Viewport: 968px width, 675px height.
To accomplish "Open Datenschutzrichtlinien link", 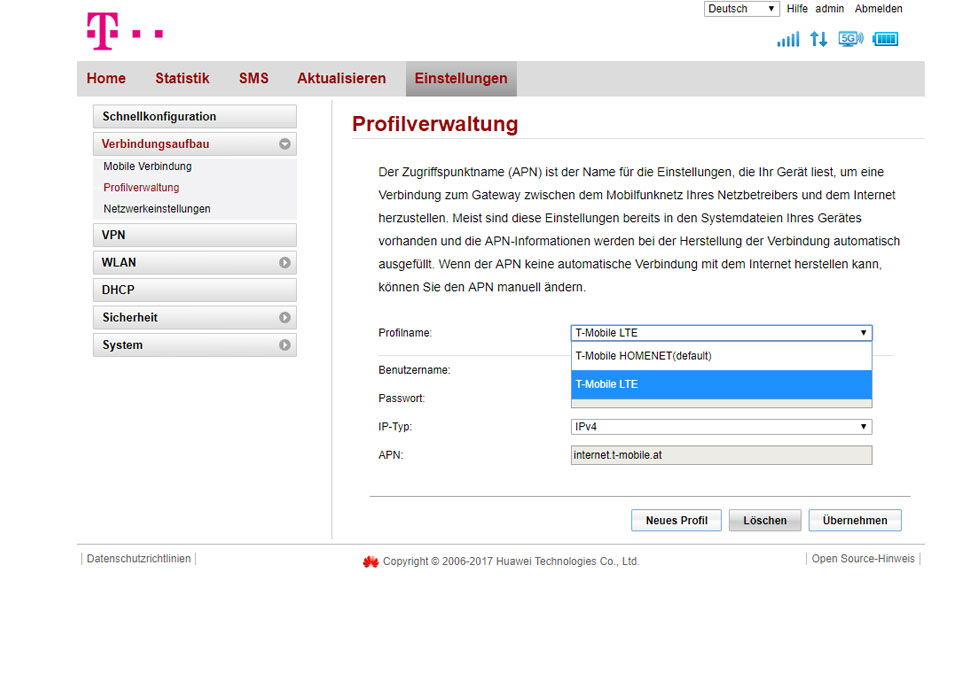I will pos(138,559).
